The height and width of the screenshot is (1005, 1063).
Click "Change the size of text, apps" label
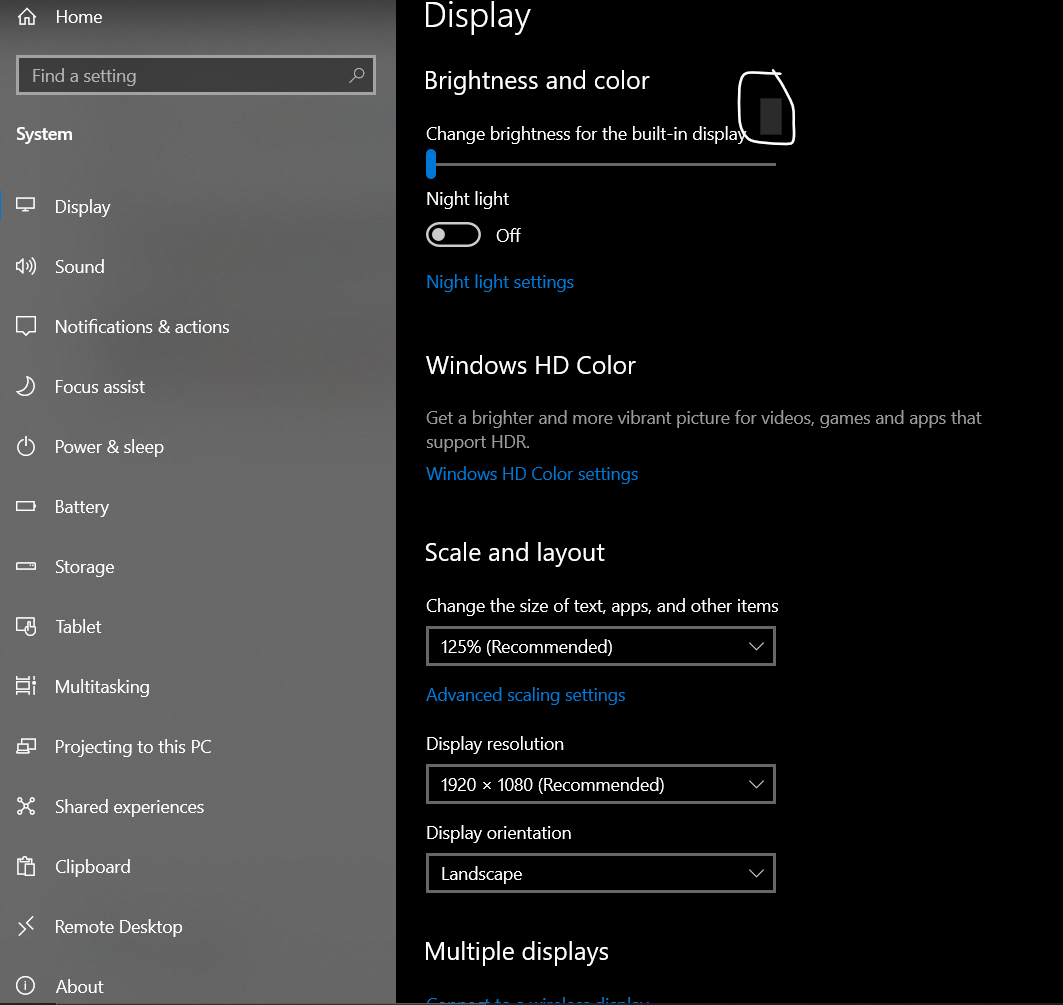coord(602,606)
